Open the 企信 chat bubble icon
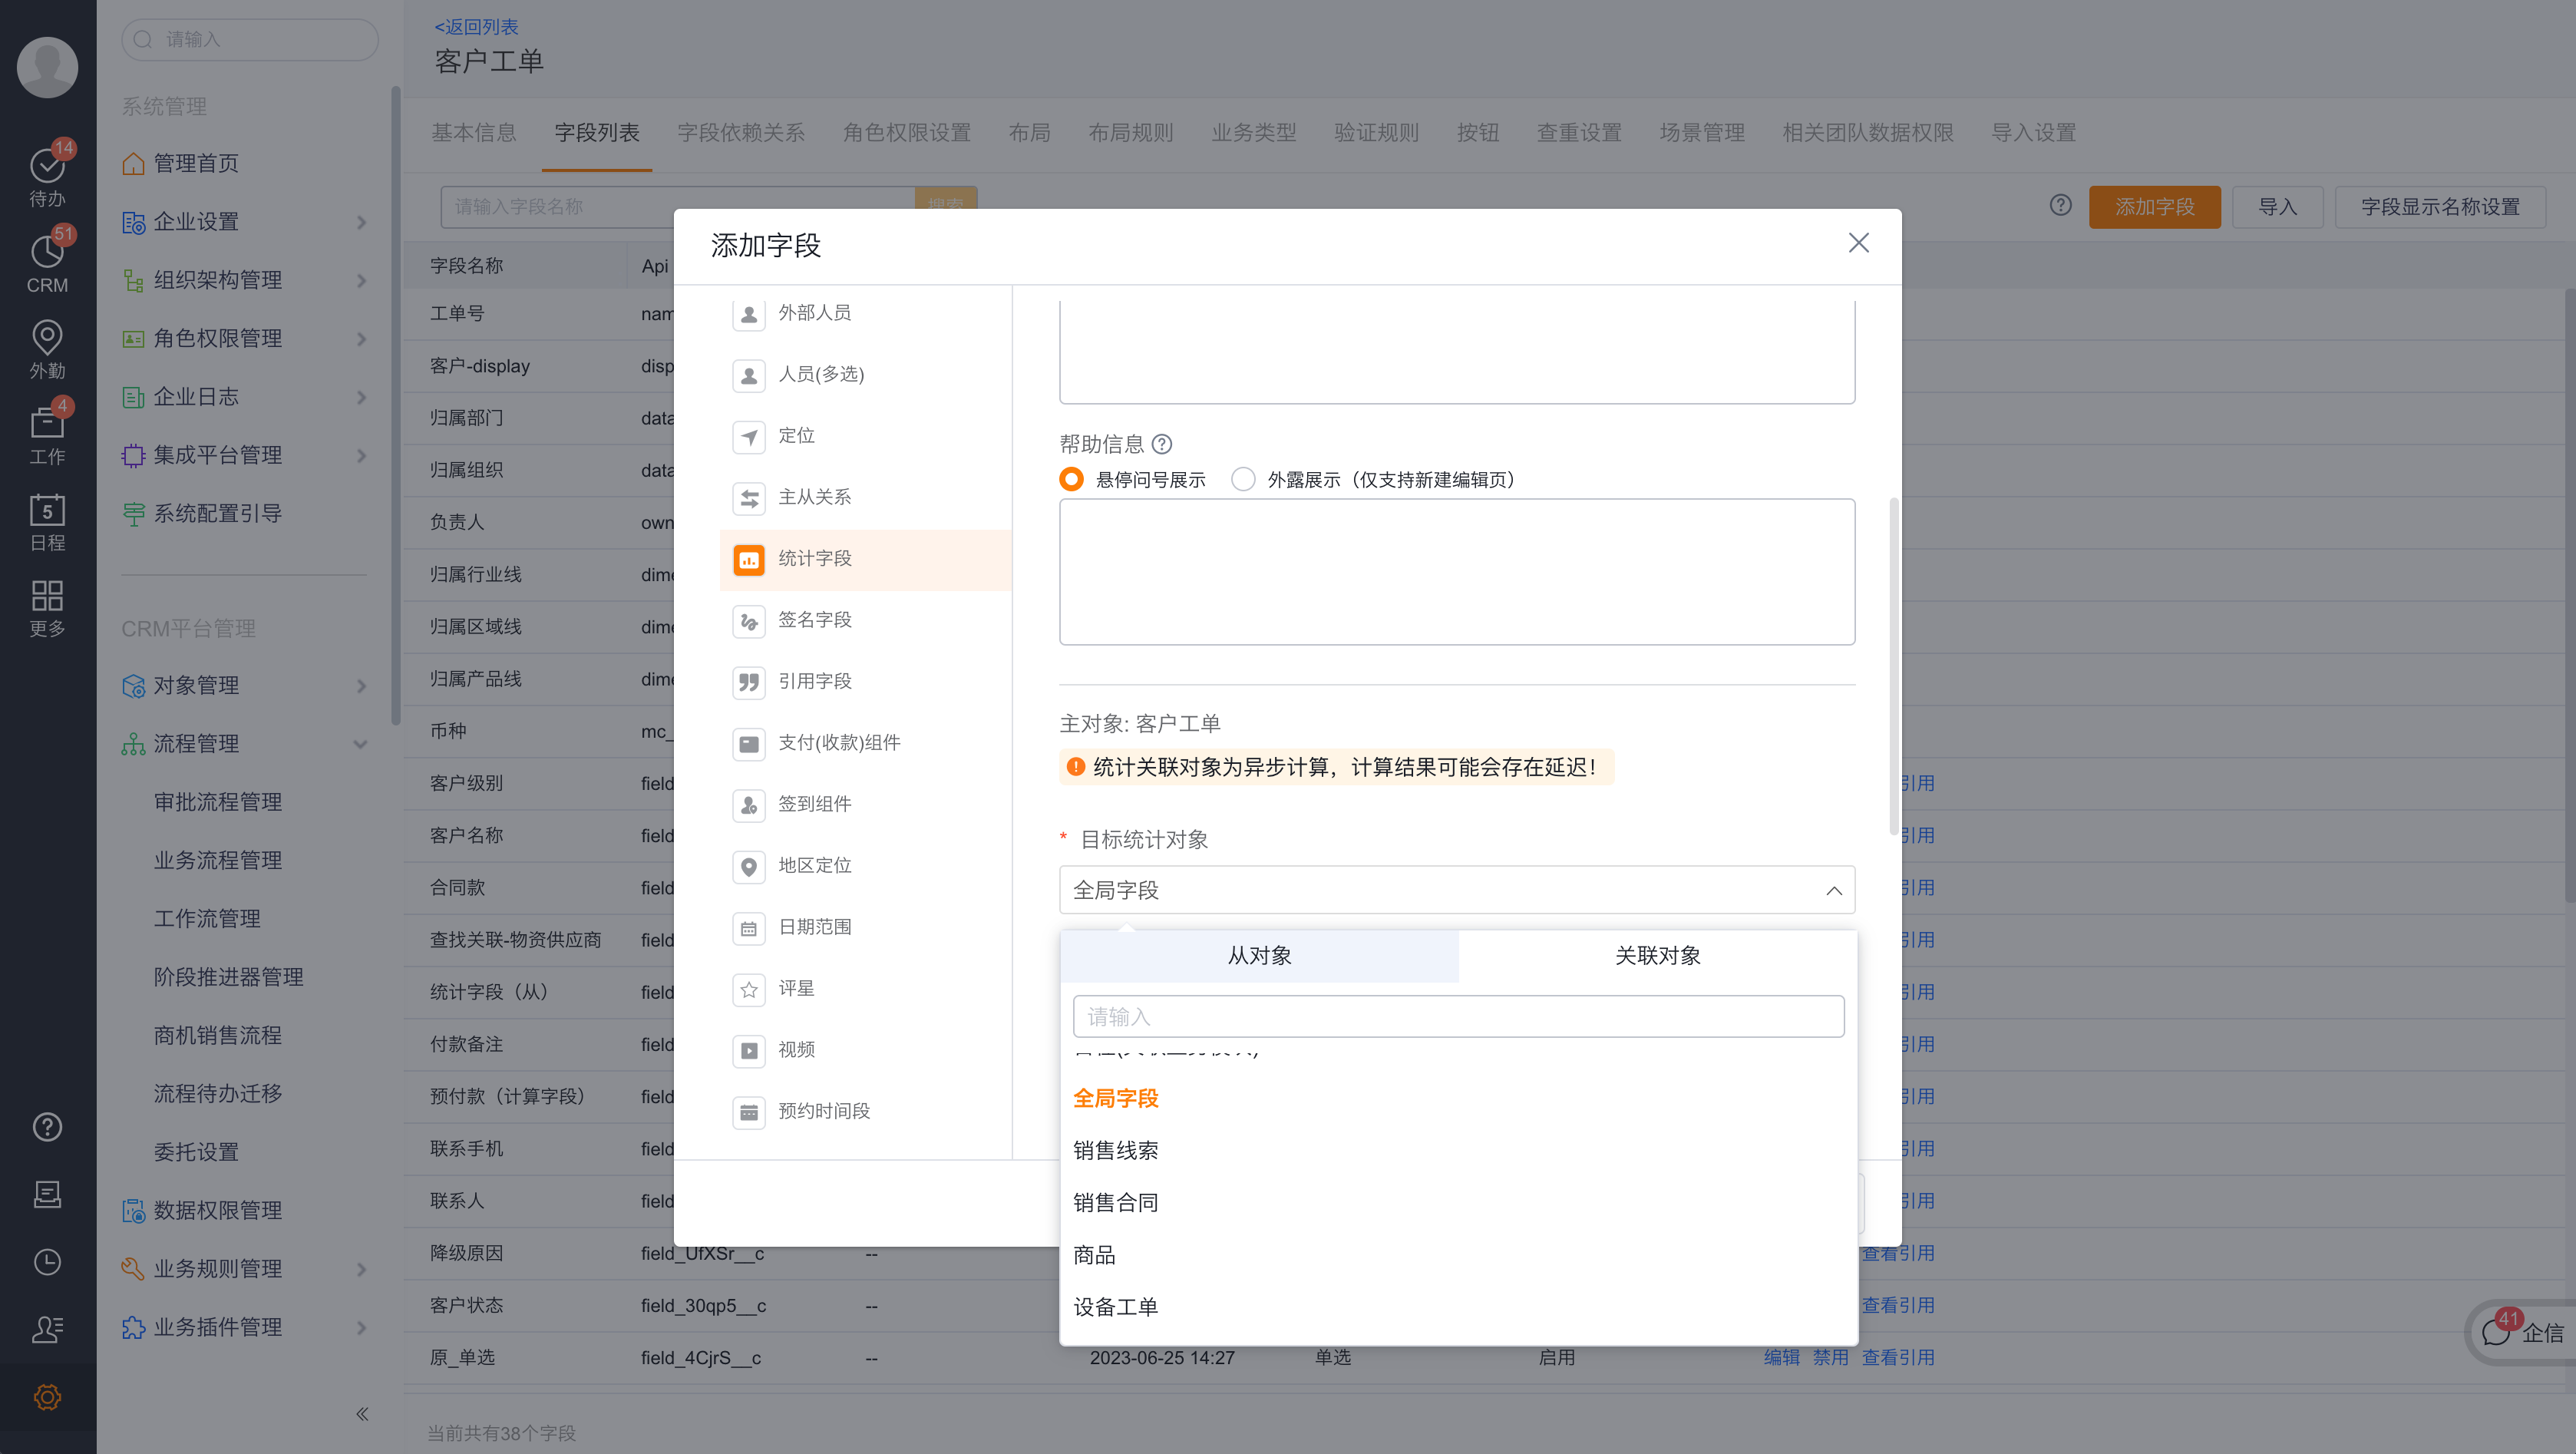Screen dimensions: 2576x1454 [2496, 1332]
